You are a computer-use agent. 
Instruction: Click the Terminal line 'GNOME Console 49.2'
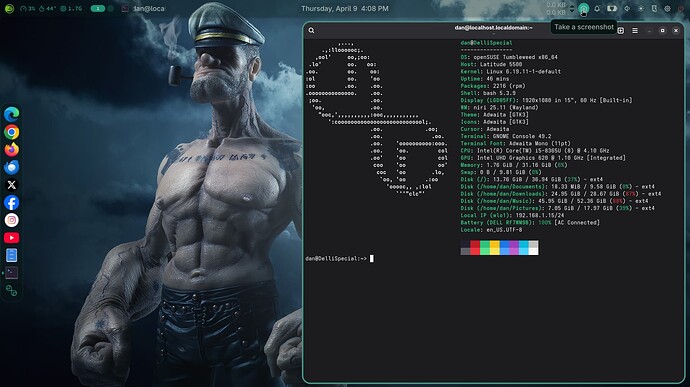pyautogui.click(x=506, y=136)
